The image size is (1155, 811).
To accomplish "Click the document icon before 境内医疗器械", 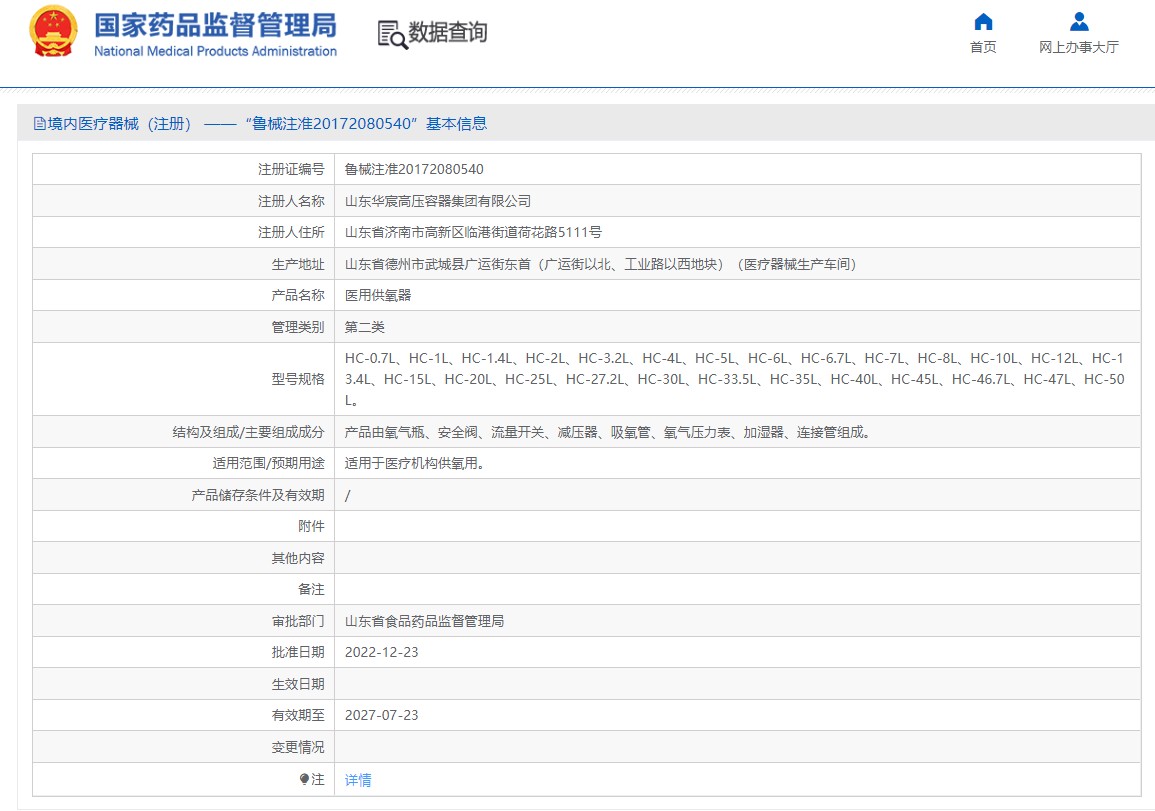I will coord(39,124).
